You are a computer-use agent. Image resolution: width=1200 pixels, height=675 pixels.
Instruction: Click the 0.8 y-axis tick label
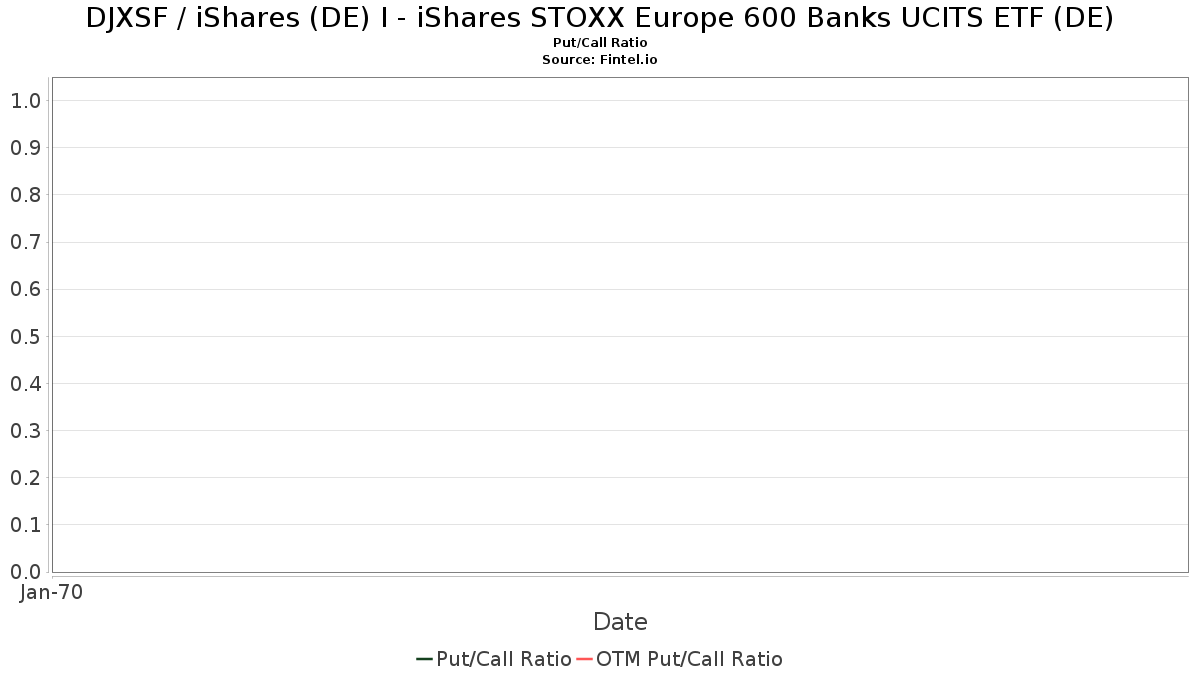point(25,195)
